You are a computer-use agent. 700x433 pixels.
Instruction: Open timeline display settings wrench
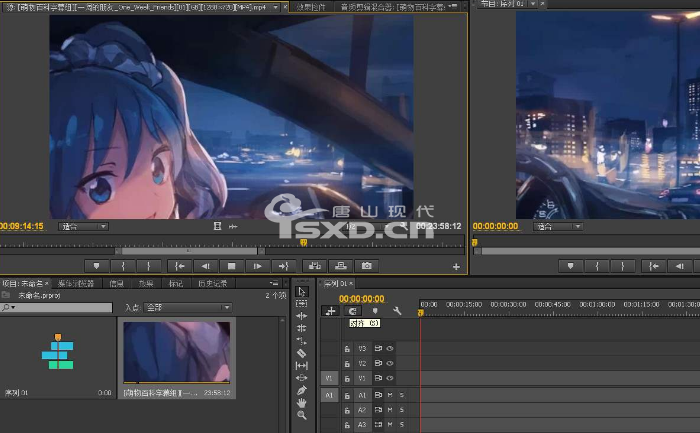[397, 311]
